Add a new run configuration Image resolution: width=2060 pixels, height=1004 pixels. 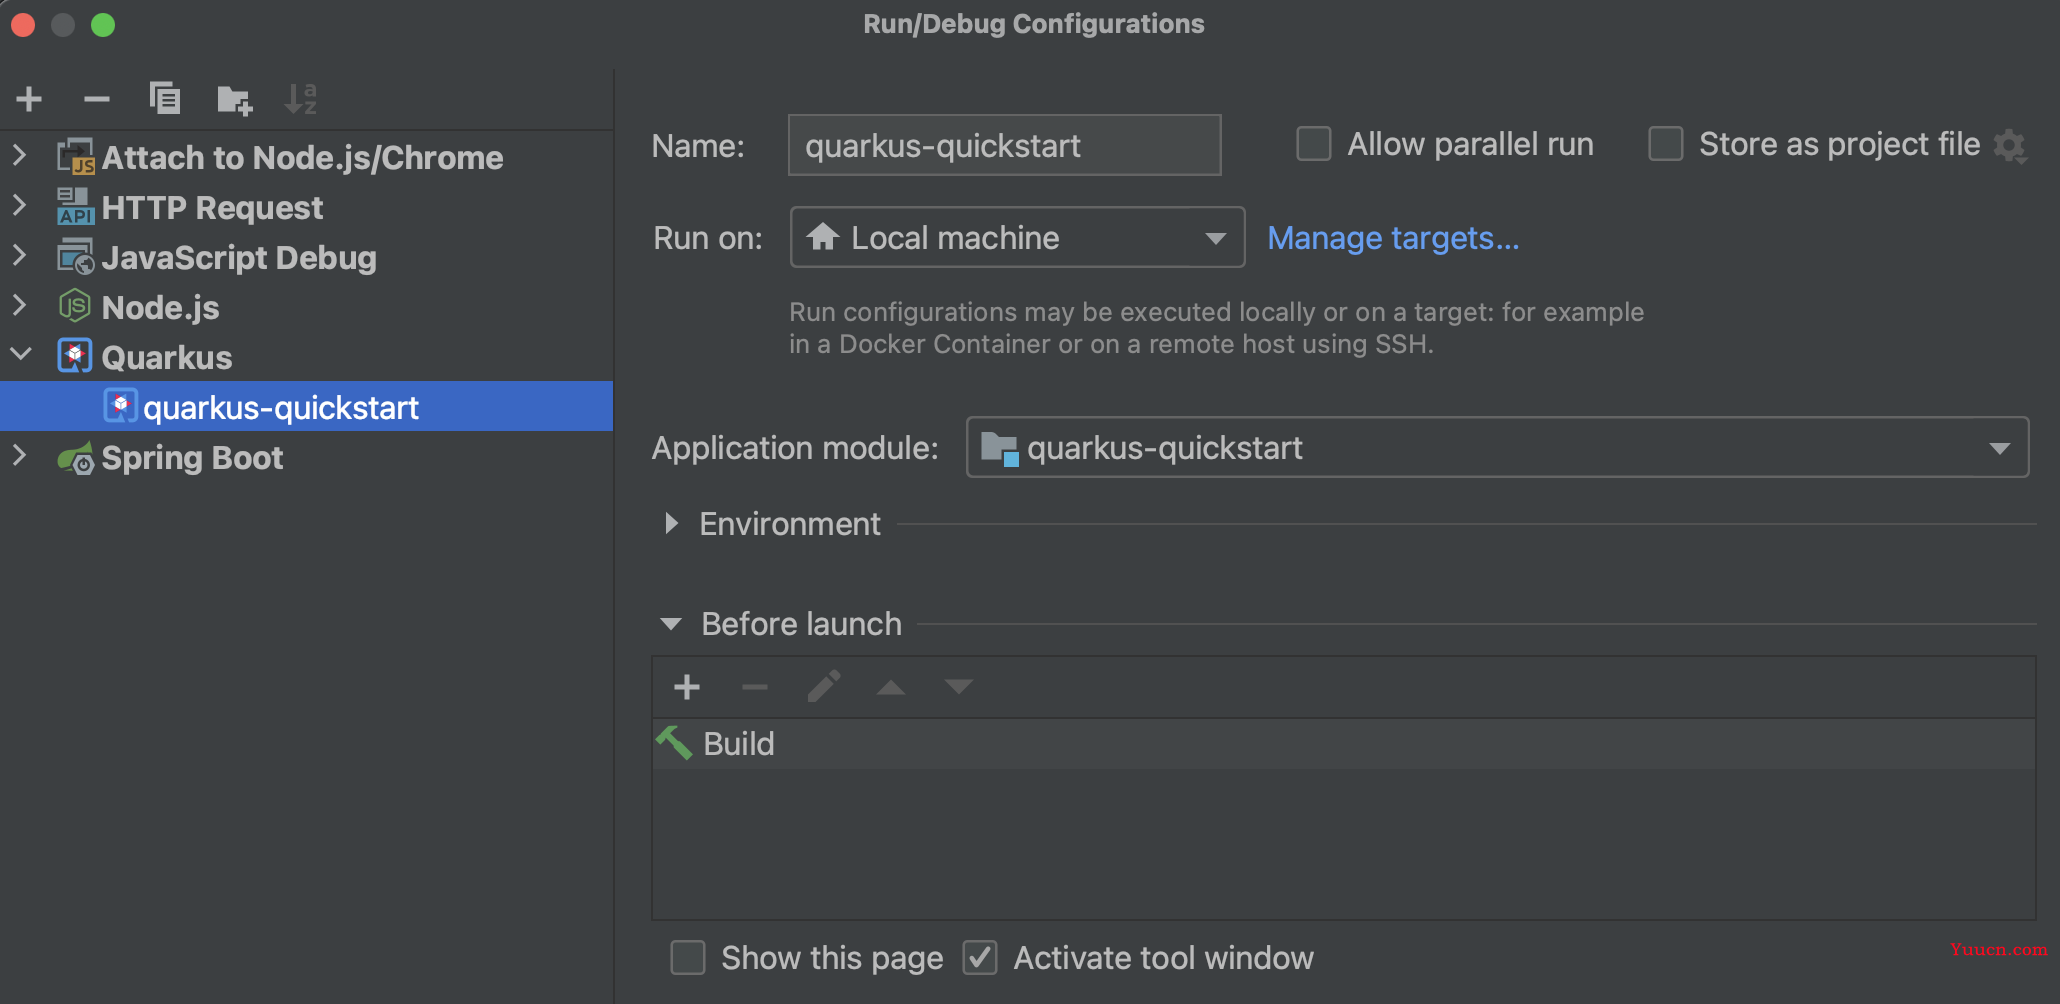click(x=29, y=99)
